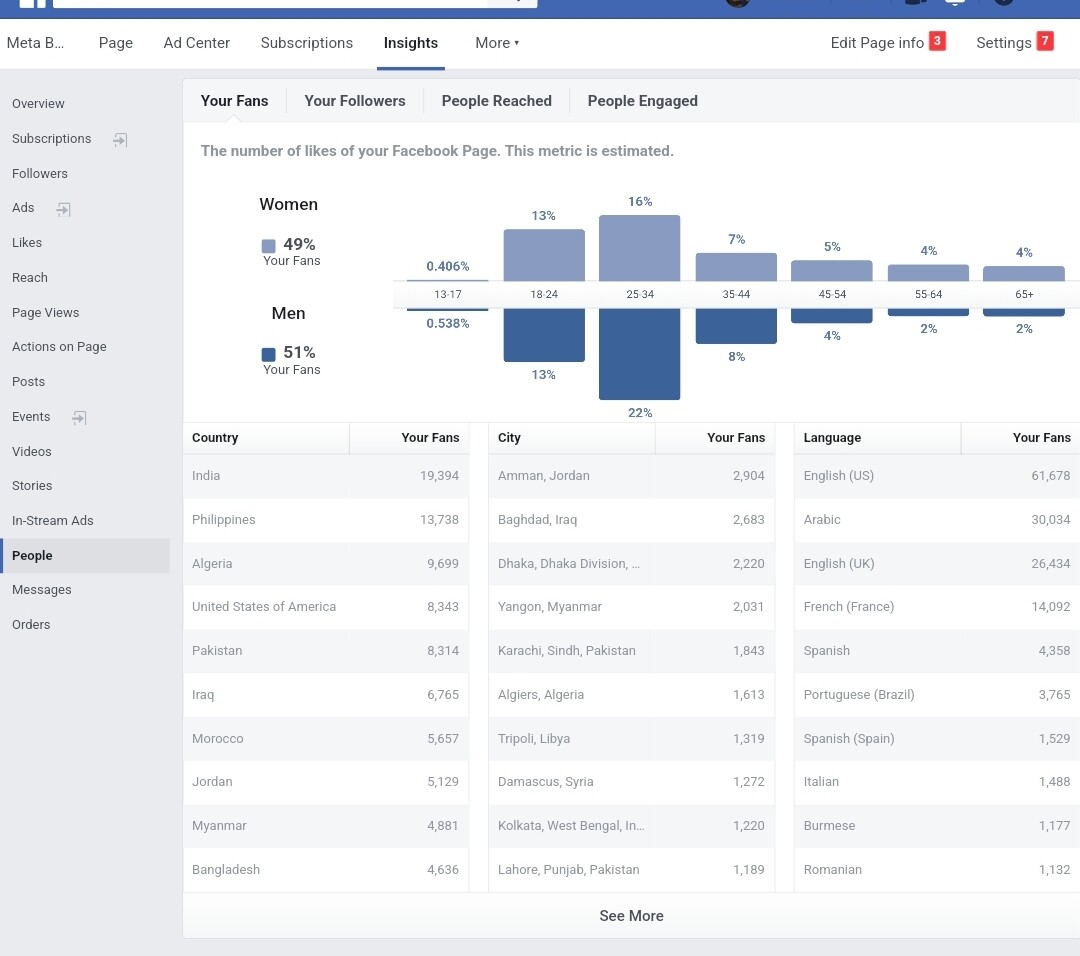This screenshot has width=1080, height=956.
Task: Click the Women color legend square
Action: [x=269, y=246]
